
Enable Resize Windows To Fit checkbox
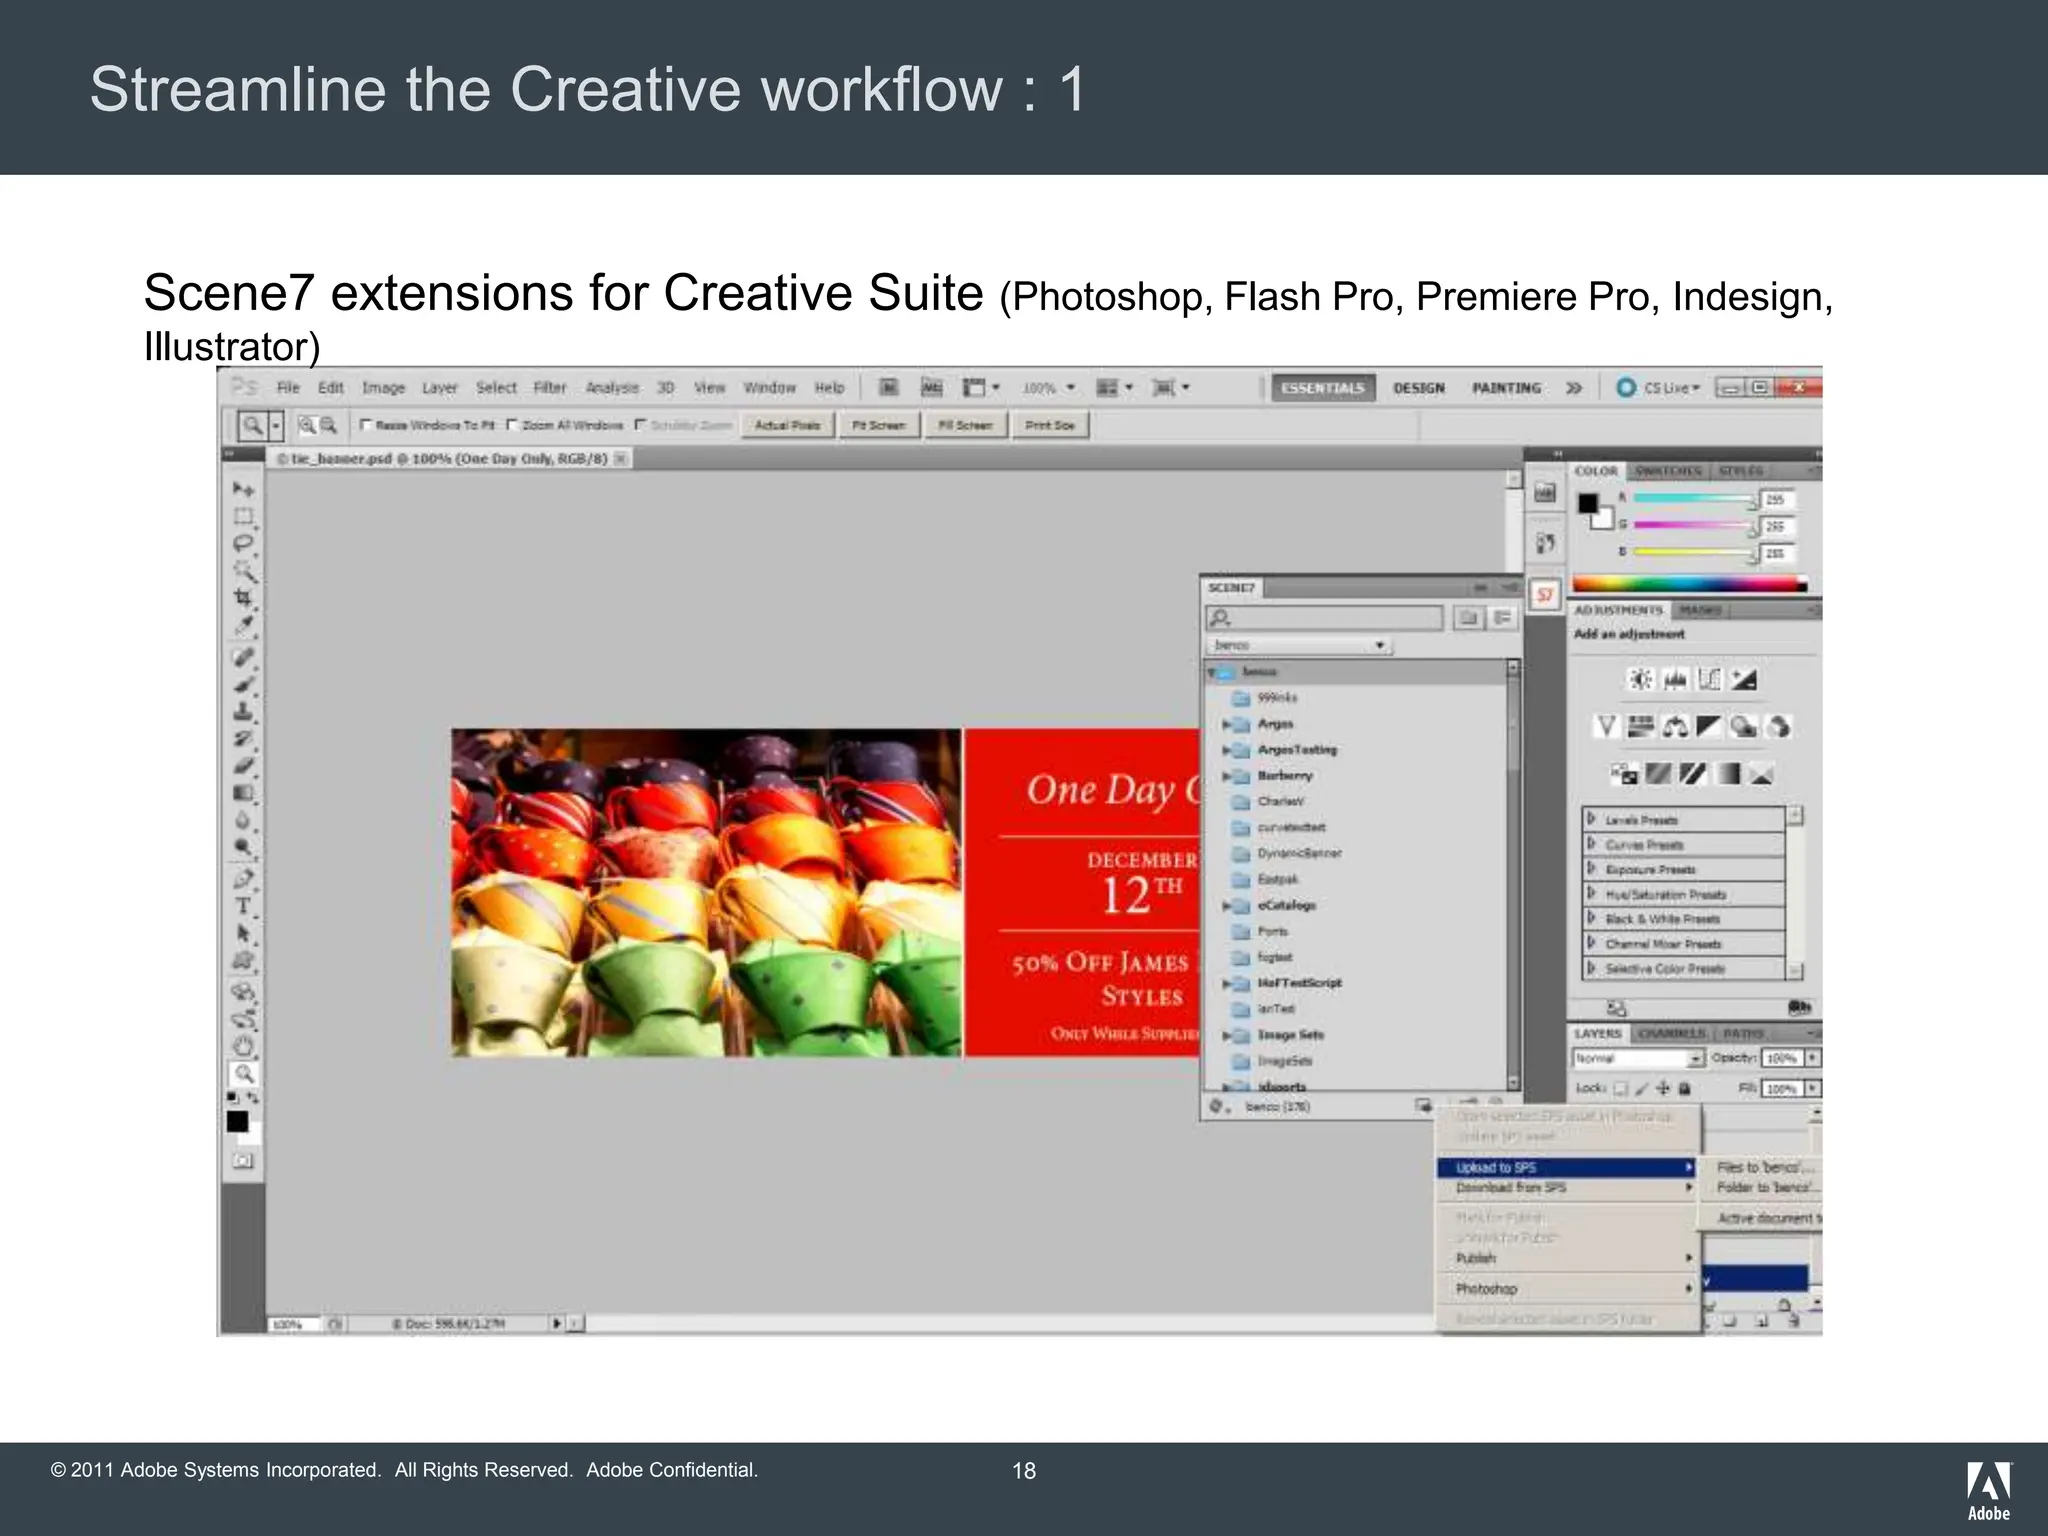tap(366, 425)
